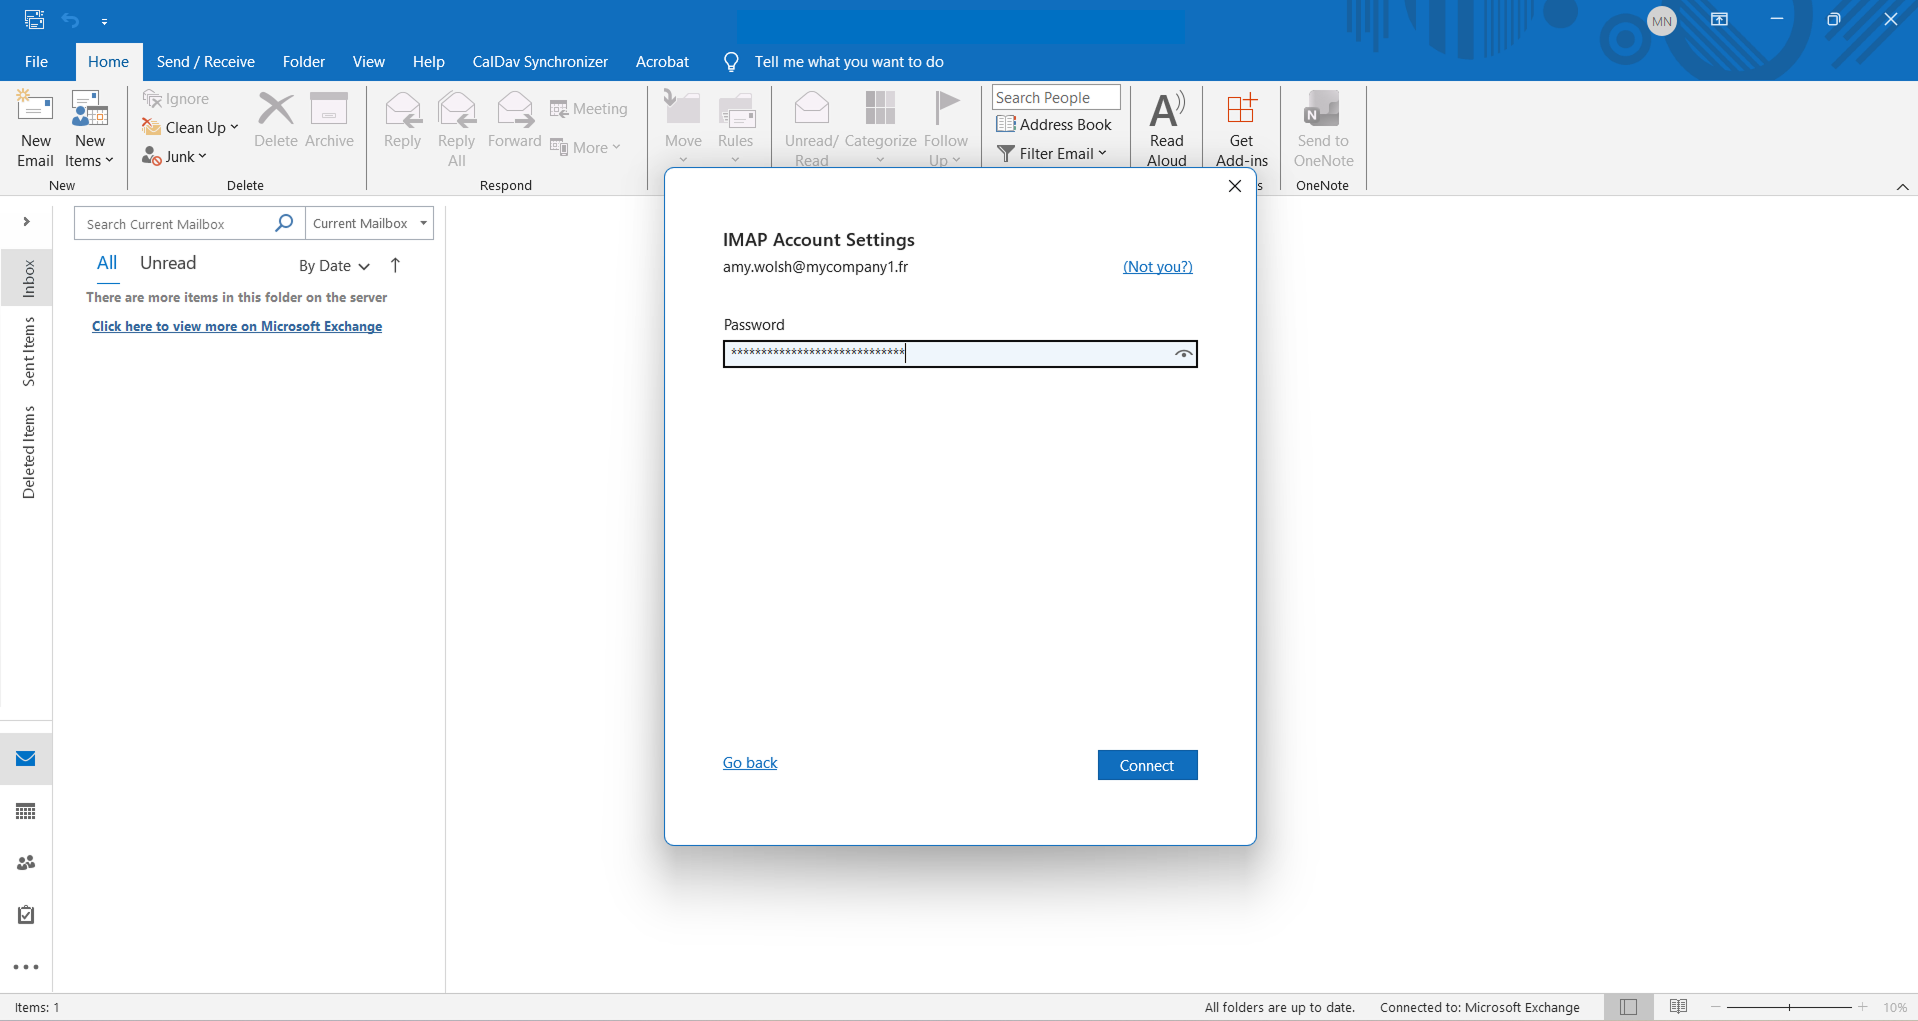Screen dimensions: 1918x1021
Task: Click the zoom in plus button
Action: [1863, 1007]
